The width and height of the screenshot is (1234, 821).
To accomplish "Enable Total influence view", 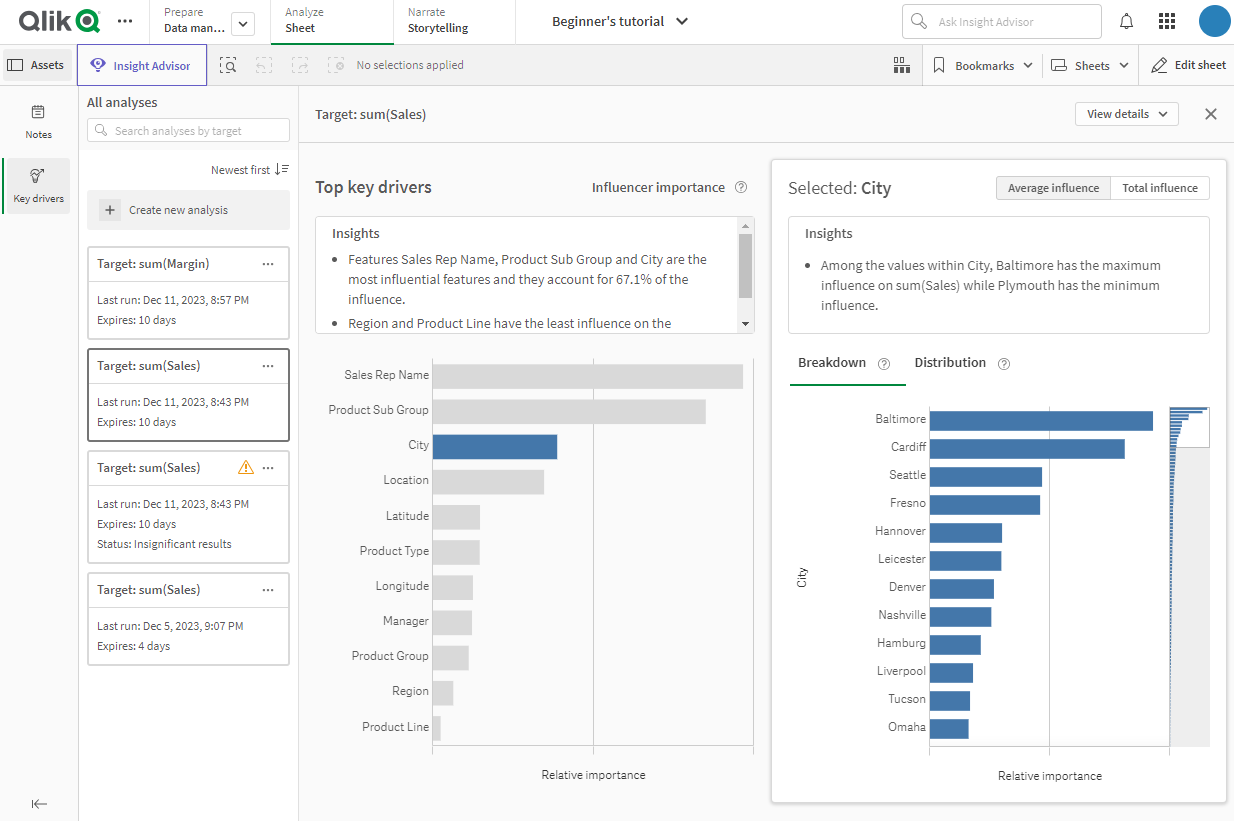I will (1159, 187).
